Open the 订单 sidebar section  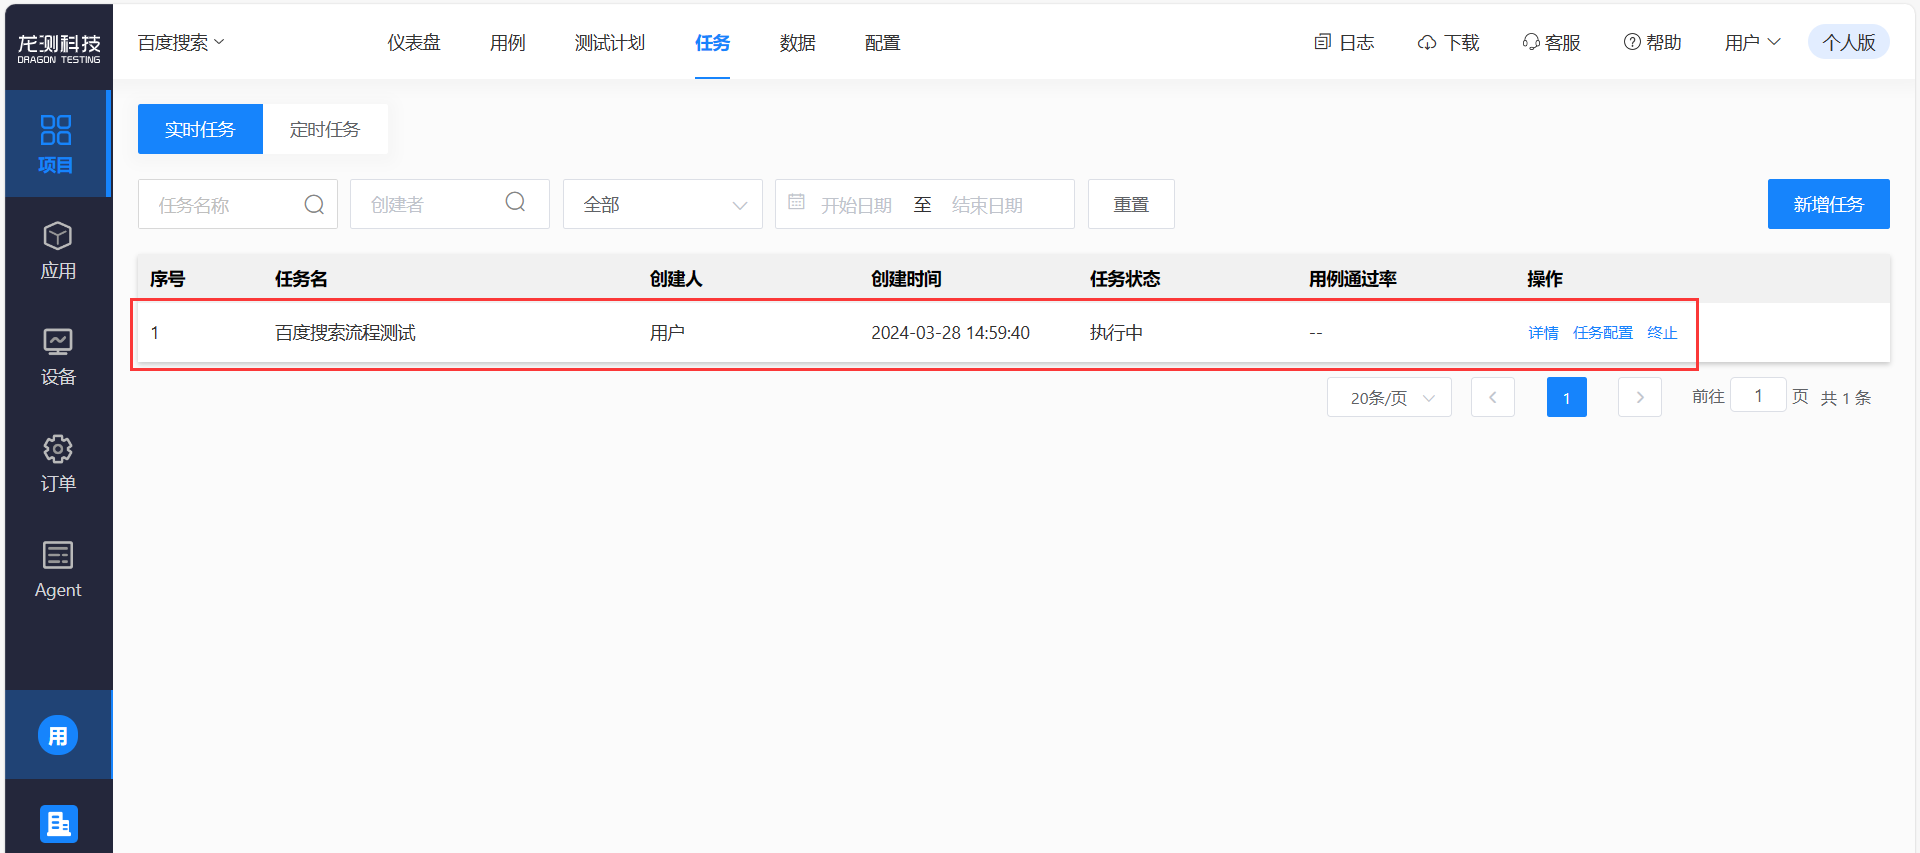tap(58, 463)
